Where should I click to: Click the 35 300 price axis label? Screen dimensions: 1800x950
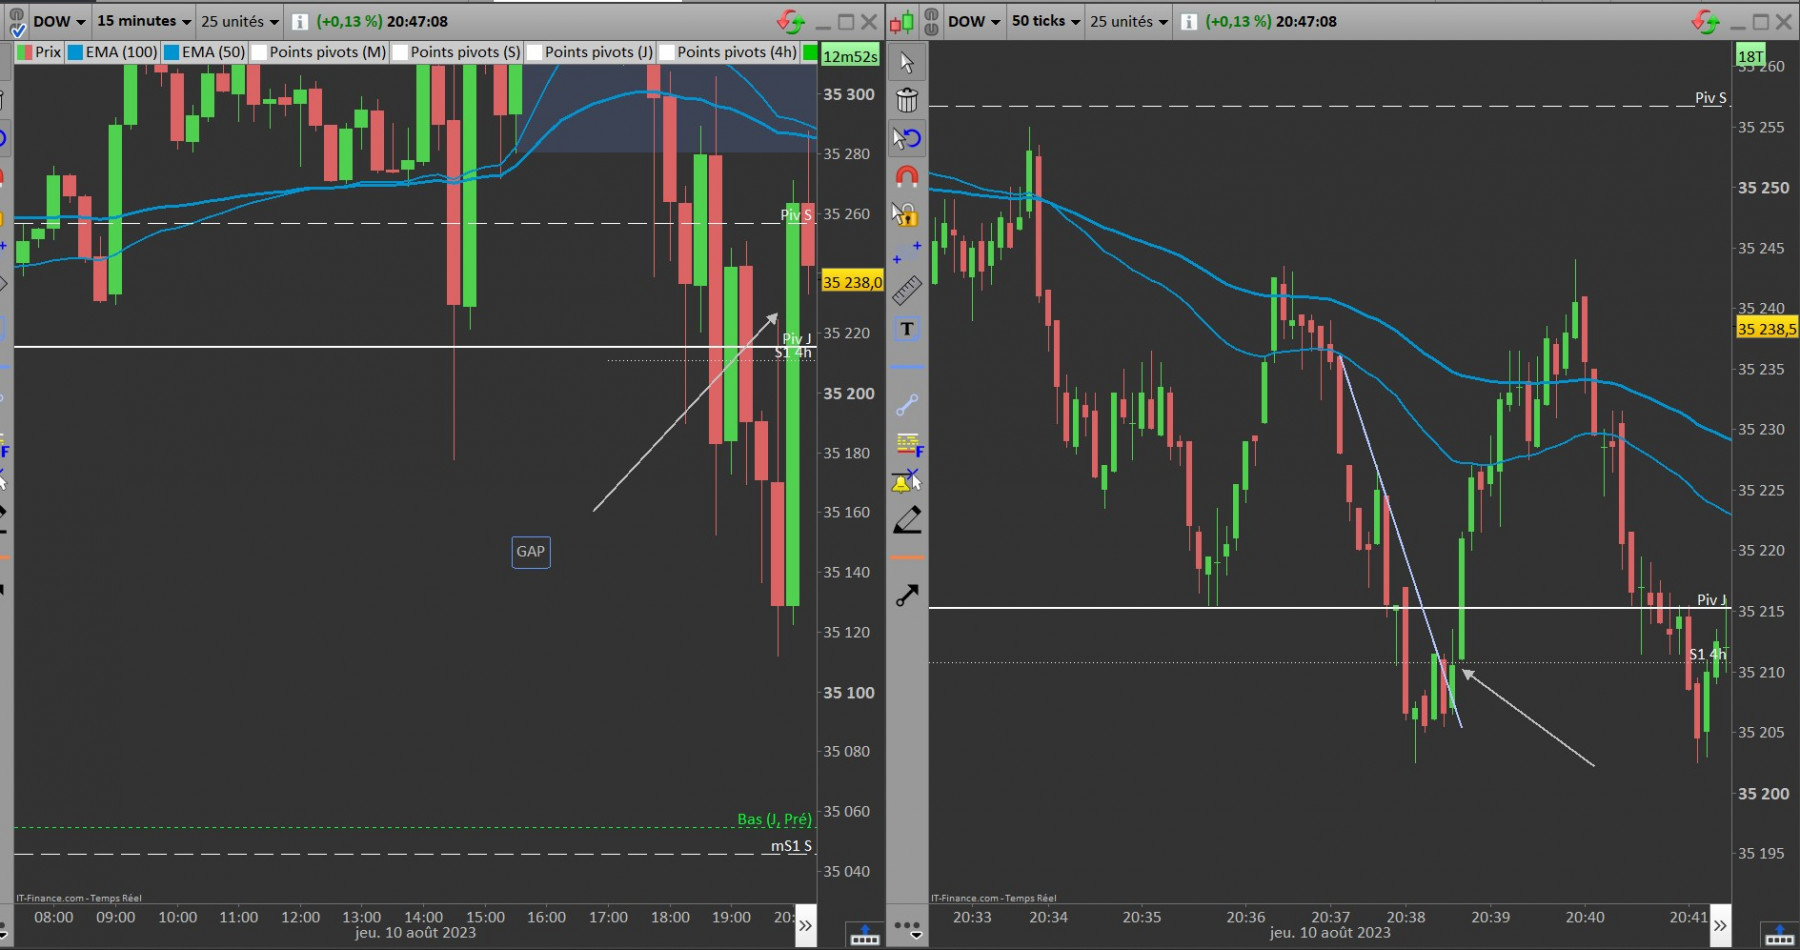[x=849, y=94]
